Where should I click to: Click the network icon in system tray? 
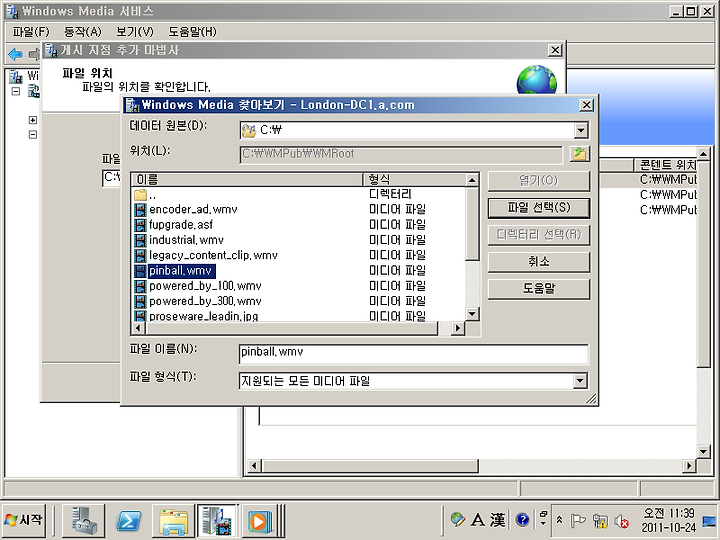tap(599, 521)
